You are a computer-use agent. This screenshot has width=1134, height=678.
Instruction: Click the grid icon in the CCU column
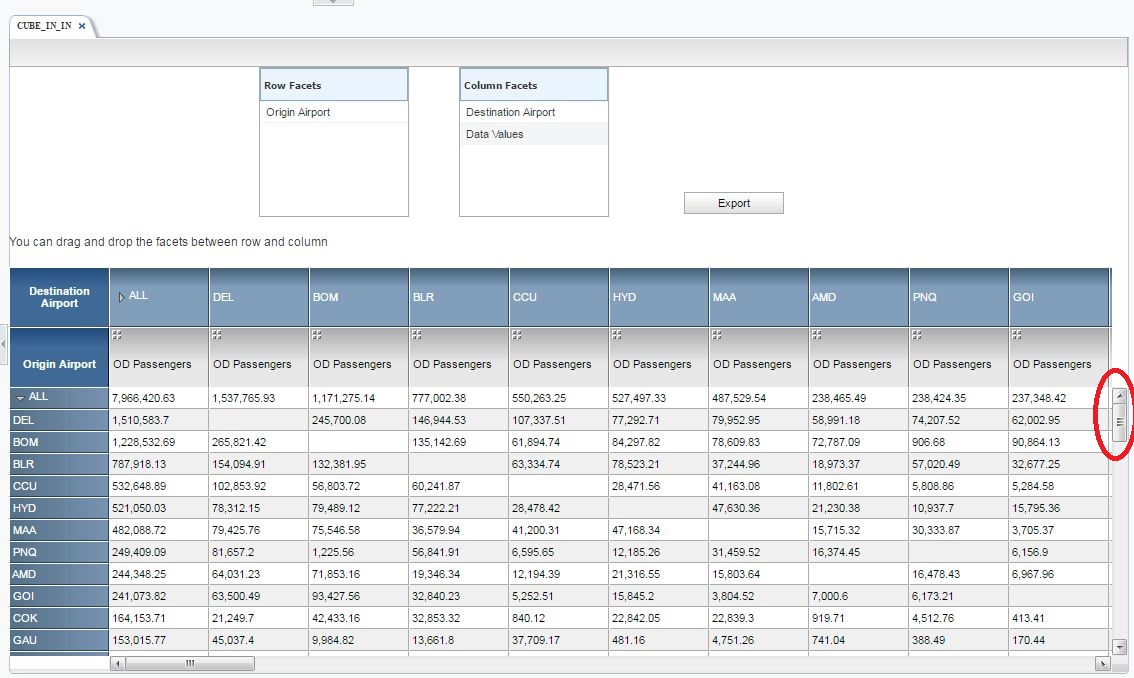tap(517, 335)
